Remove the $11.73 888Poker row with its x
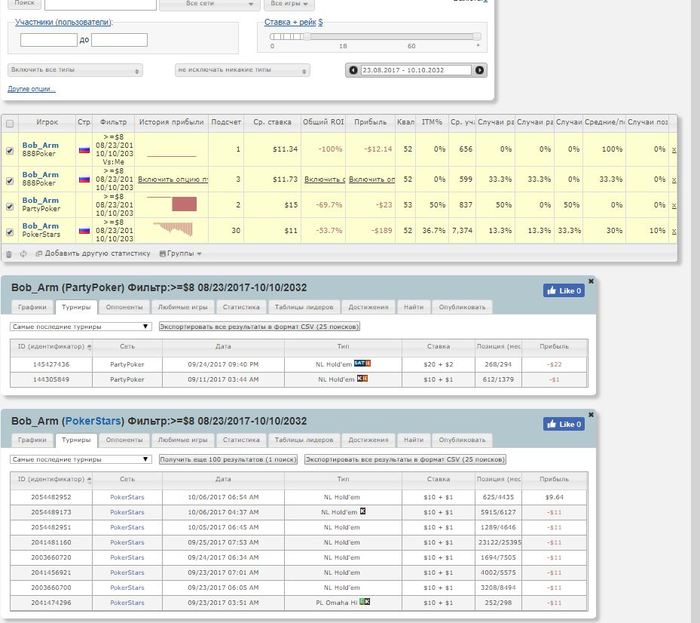Screen dimensions: 700x623 coord(674,179)
